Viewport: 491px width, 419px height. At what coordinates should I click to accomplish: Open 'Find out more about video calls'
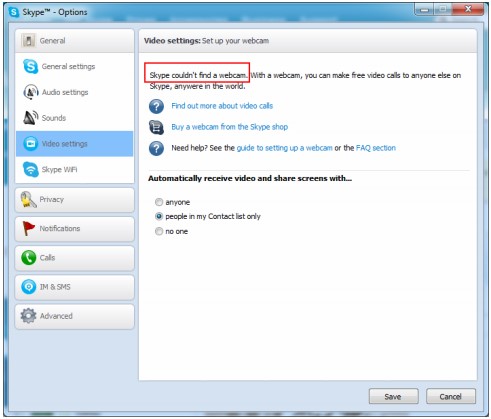tap(222, 106)
